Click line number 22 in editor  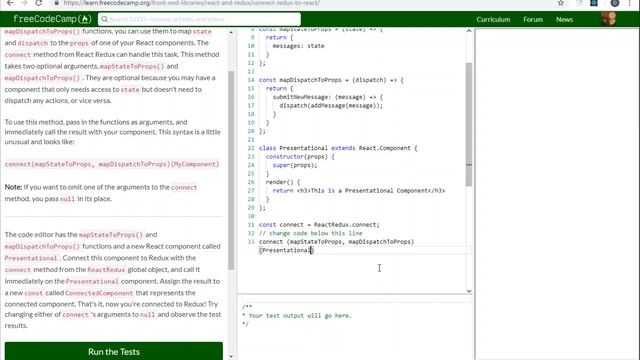pos(251,148)
